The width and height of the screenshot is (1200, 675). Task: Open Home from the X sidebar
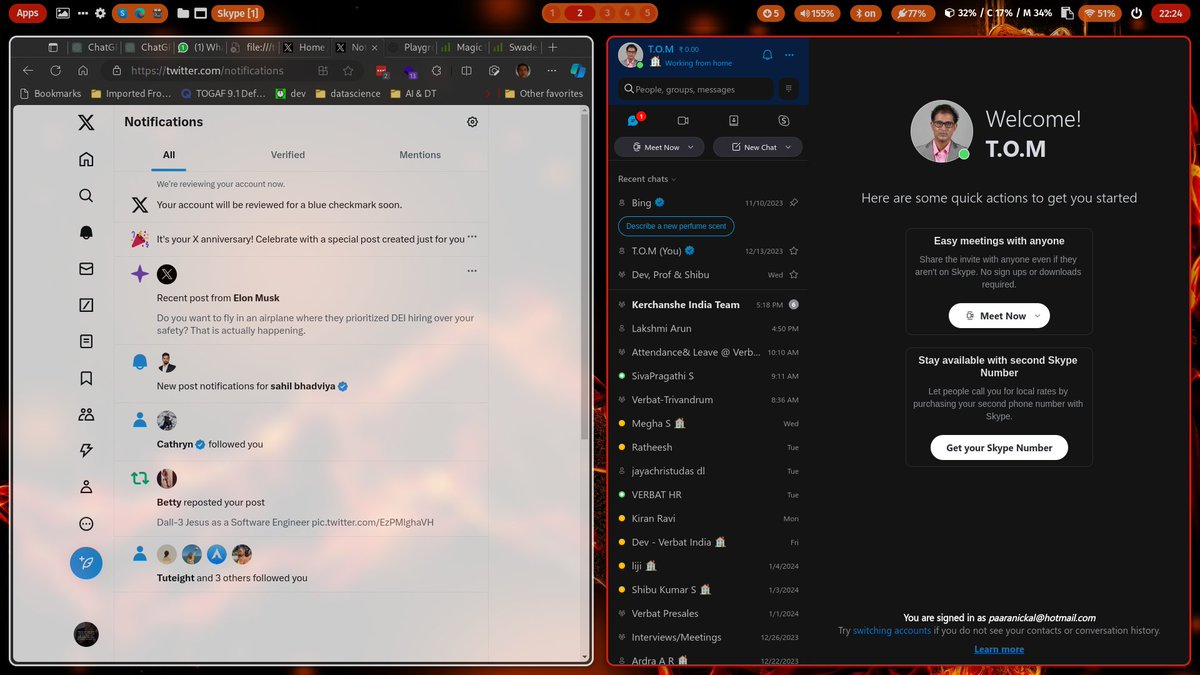[86, 159]
